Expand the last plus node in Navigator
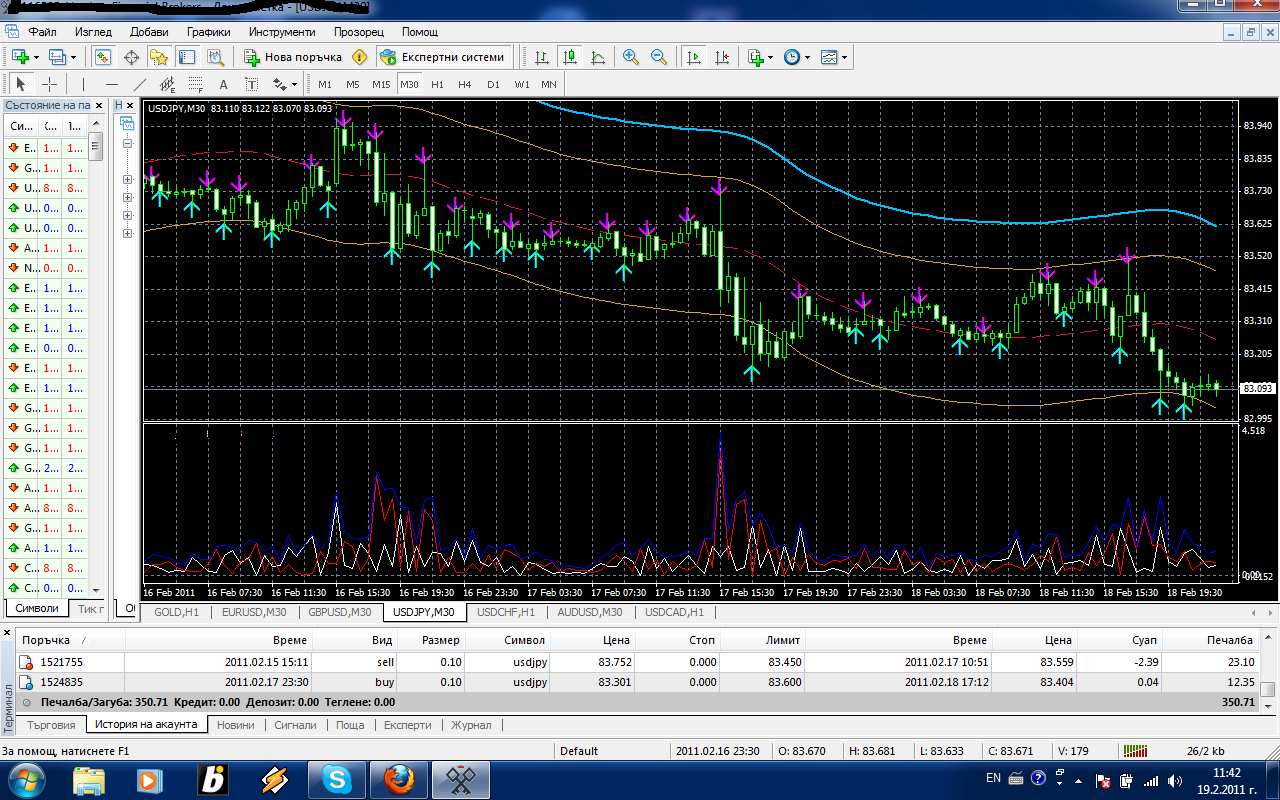Image resolution: width=1280 pixels, height=800 pixels. point(128,234)
